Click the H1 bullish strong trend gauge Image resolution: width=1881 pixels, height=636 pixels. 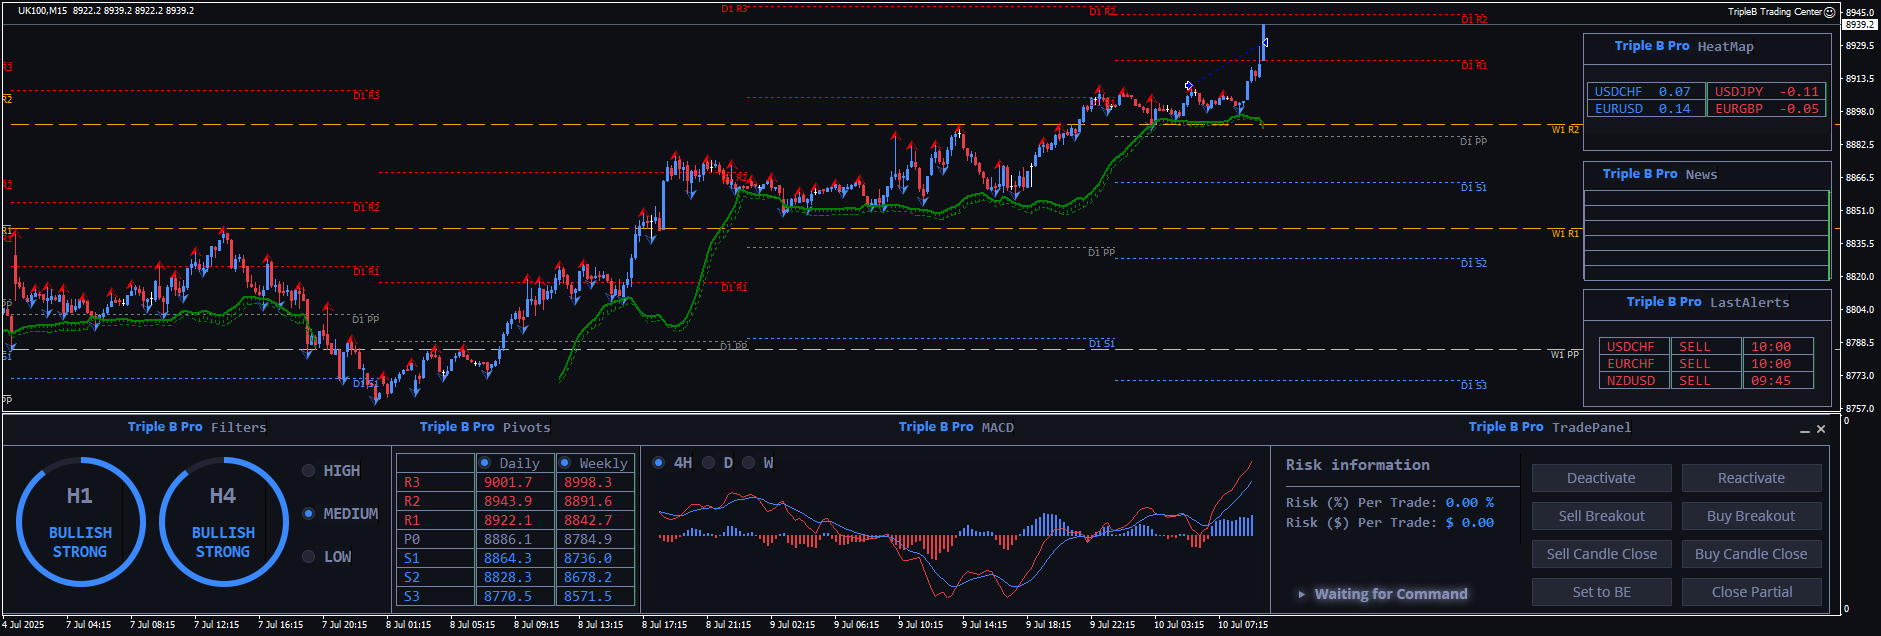pyautogui.click(x=80, y=521)
